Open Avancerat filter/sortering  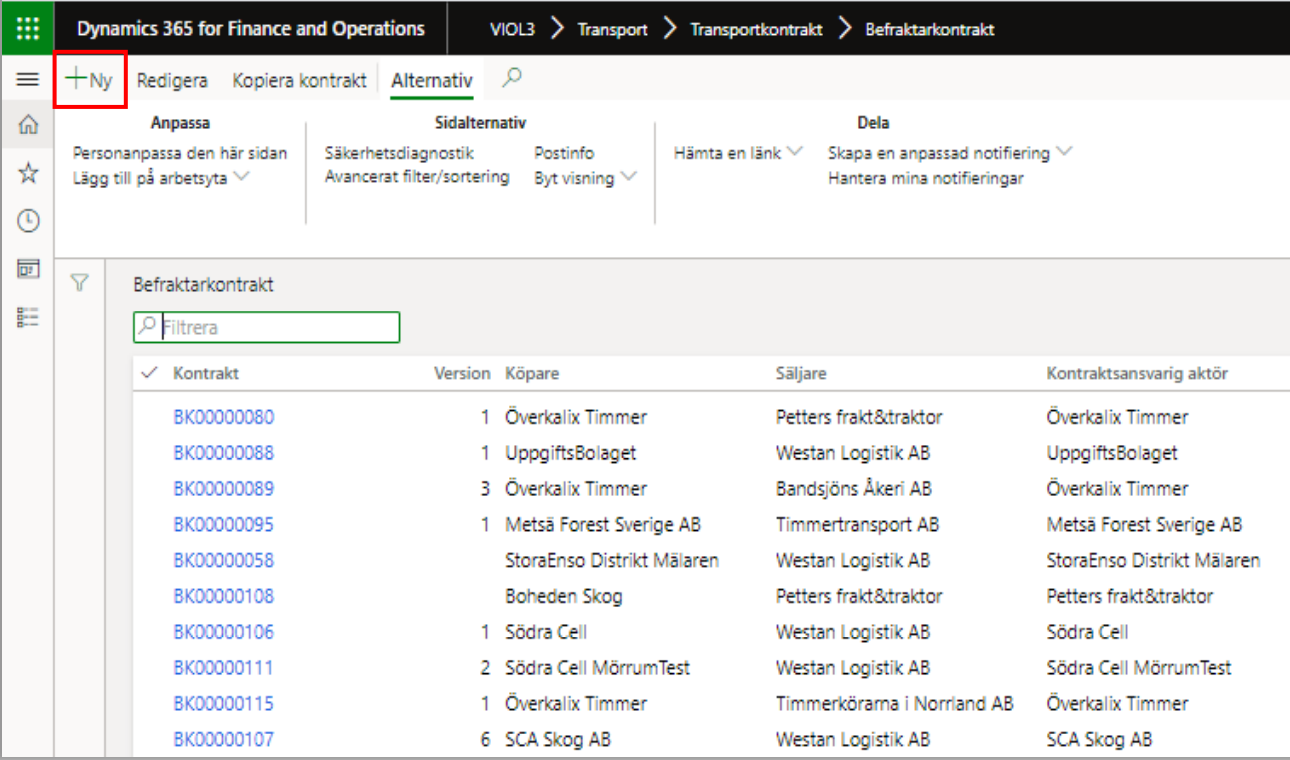(x=417, y=177)
